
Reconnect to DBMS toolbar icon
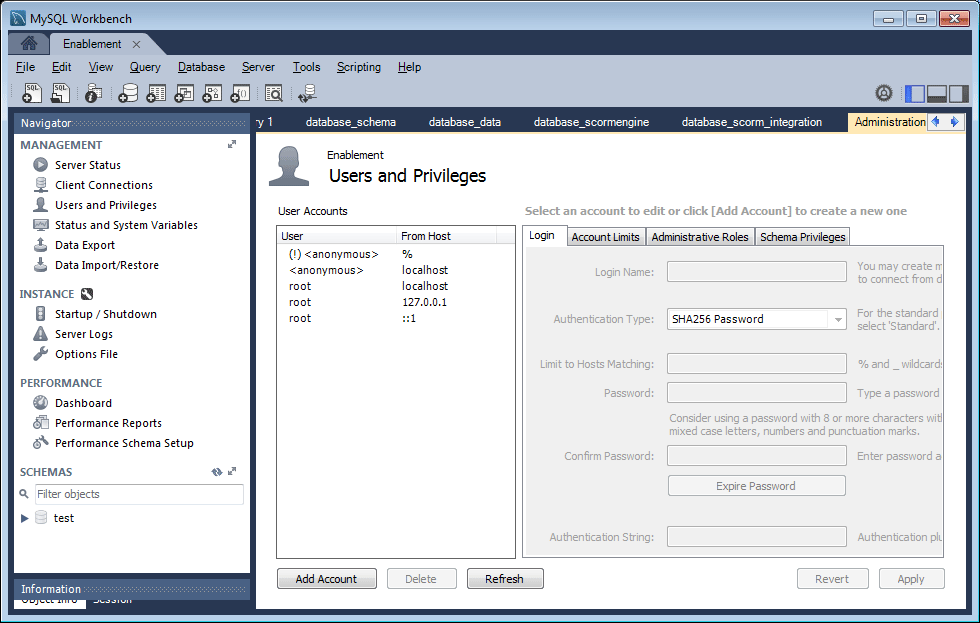point(308,93)
